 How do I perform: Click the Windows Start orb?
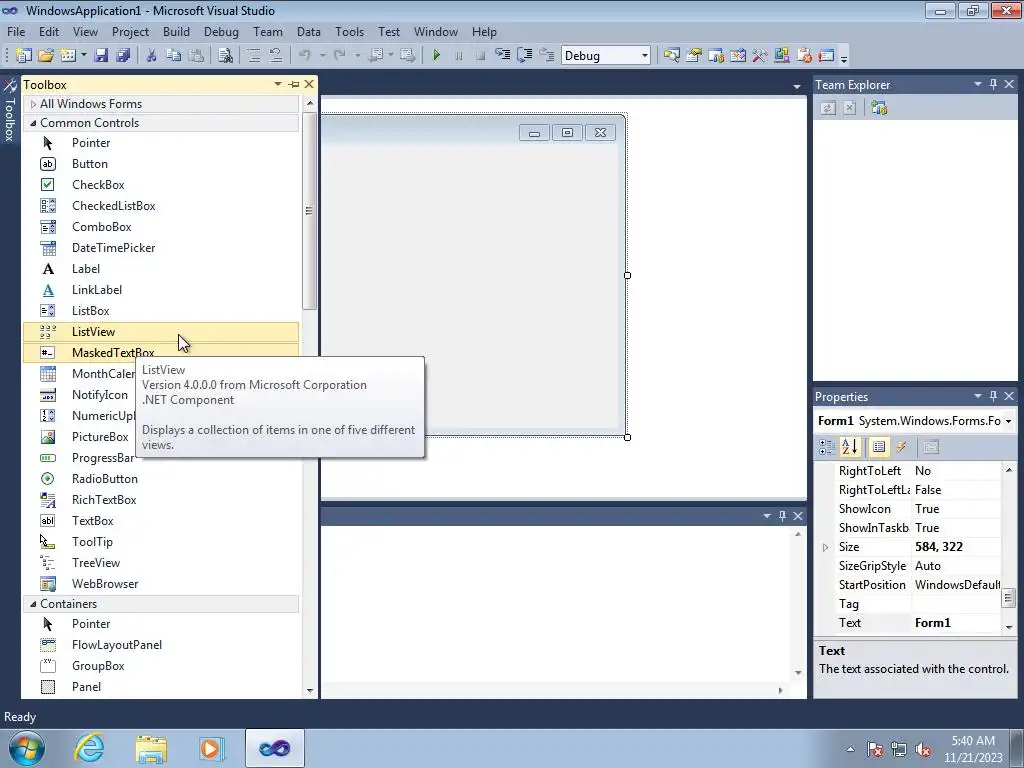tap(27, 748)
